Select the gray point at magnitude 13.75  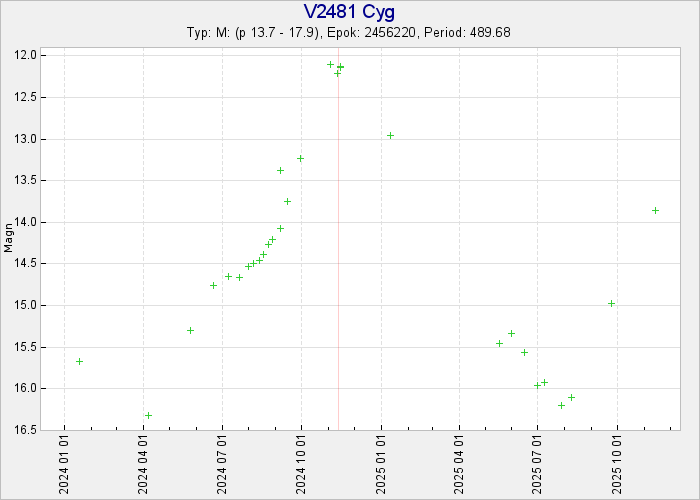[287, 201]
